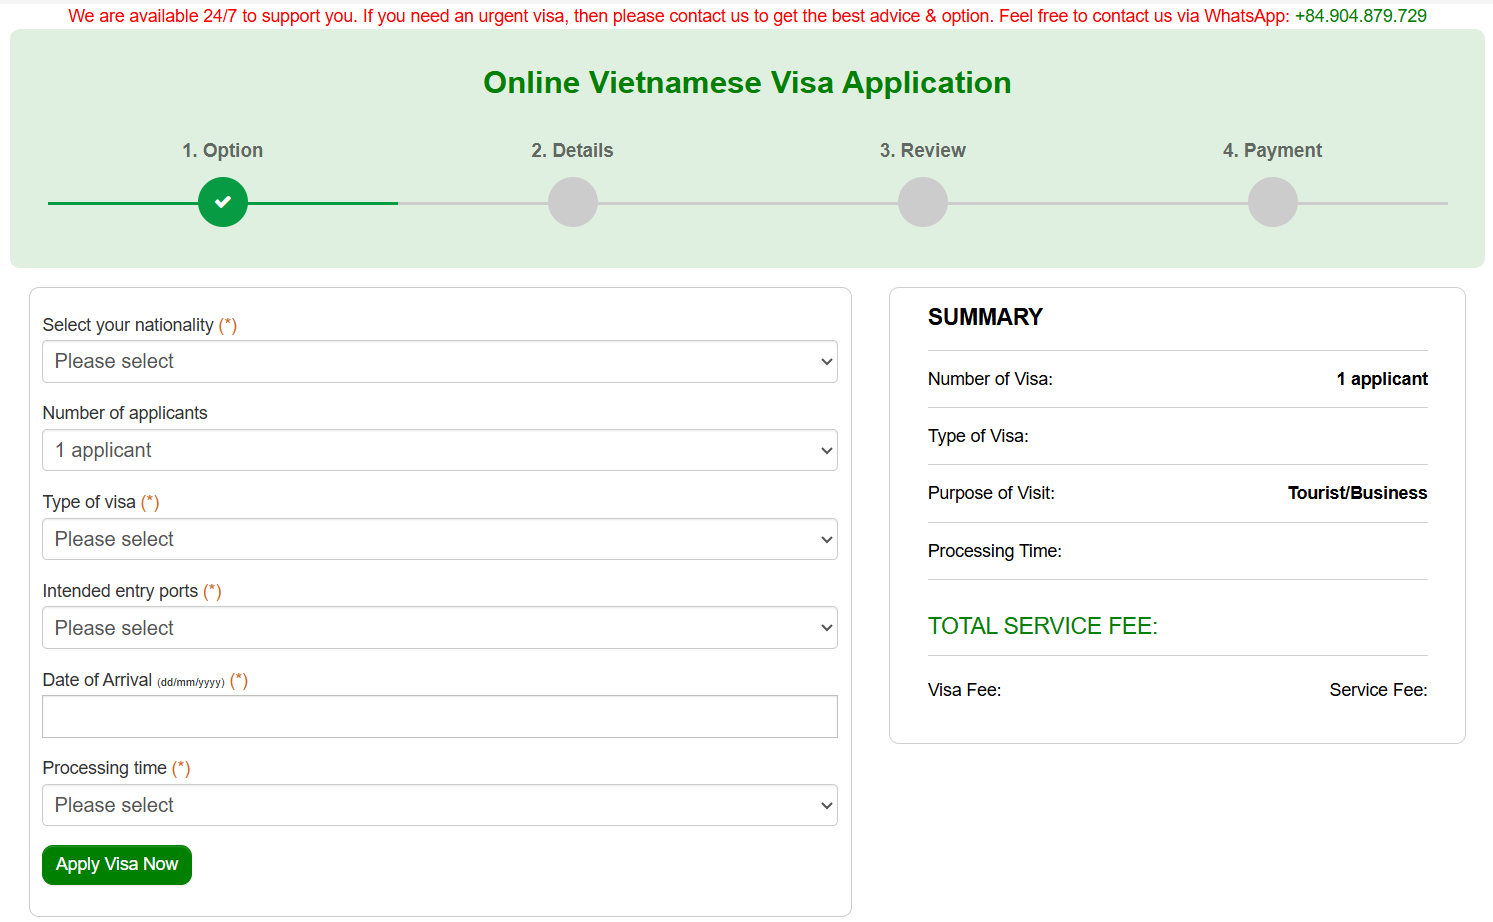
Task: Click the TOTAL SERVICE FEE label
Action: (x=1042, y=627)
